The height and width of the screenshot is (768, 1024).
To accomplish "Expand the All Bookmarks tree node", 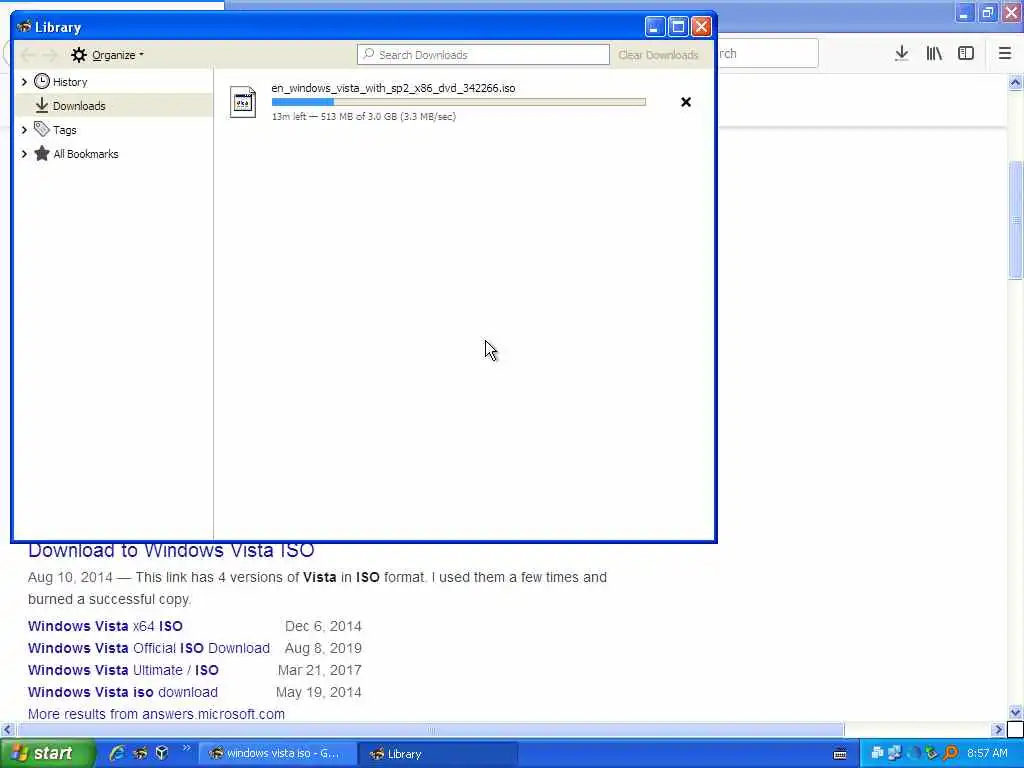I will pyautogui.click(x=24, y=154).
